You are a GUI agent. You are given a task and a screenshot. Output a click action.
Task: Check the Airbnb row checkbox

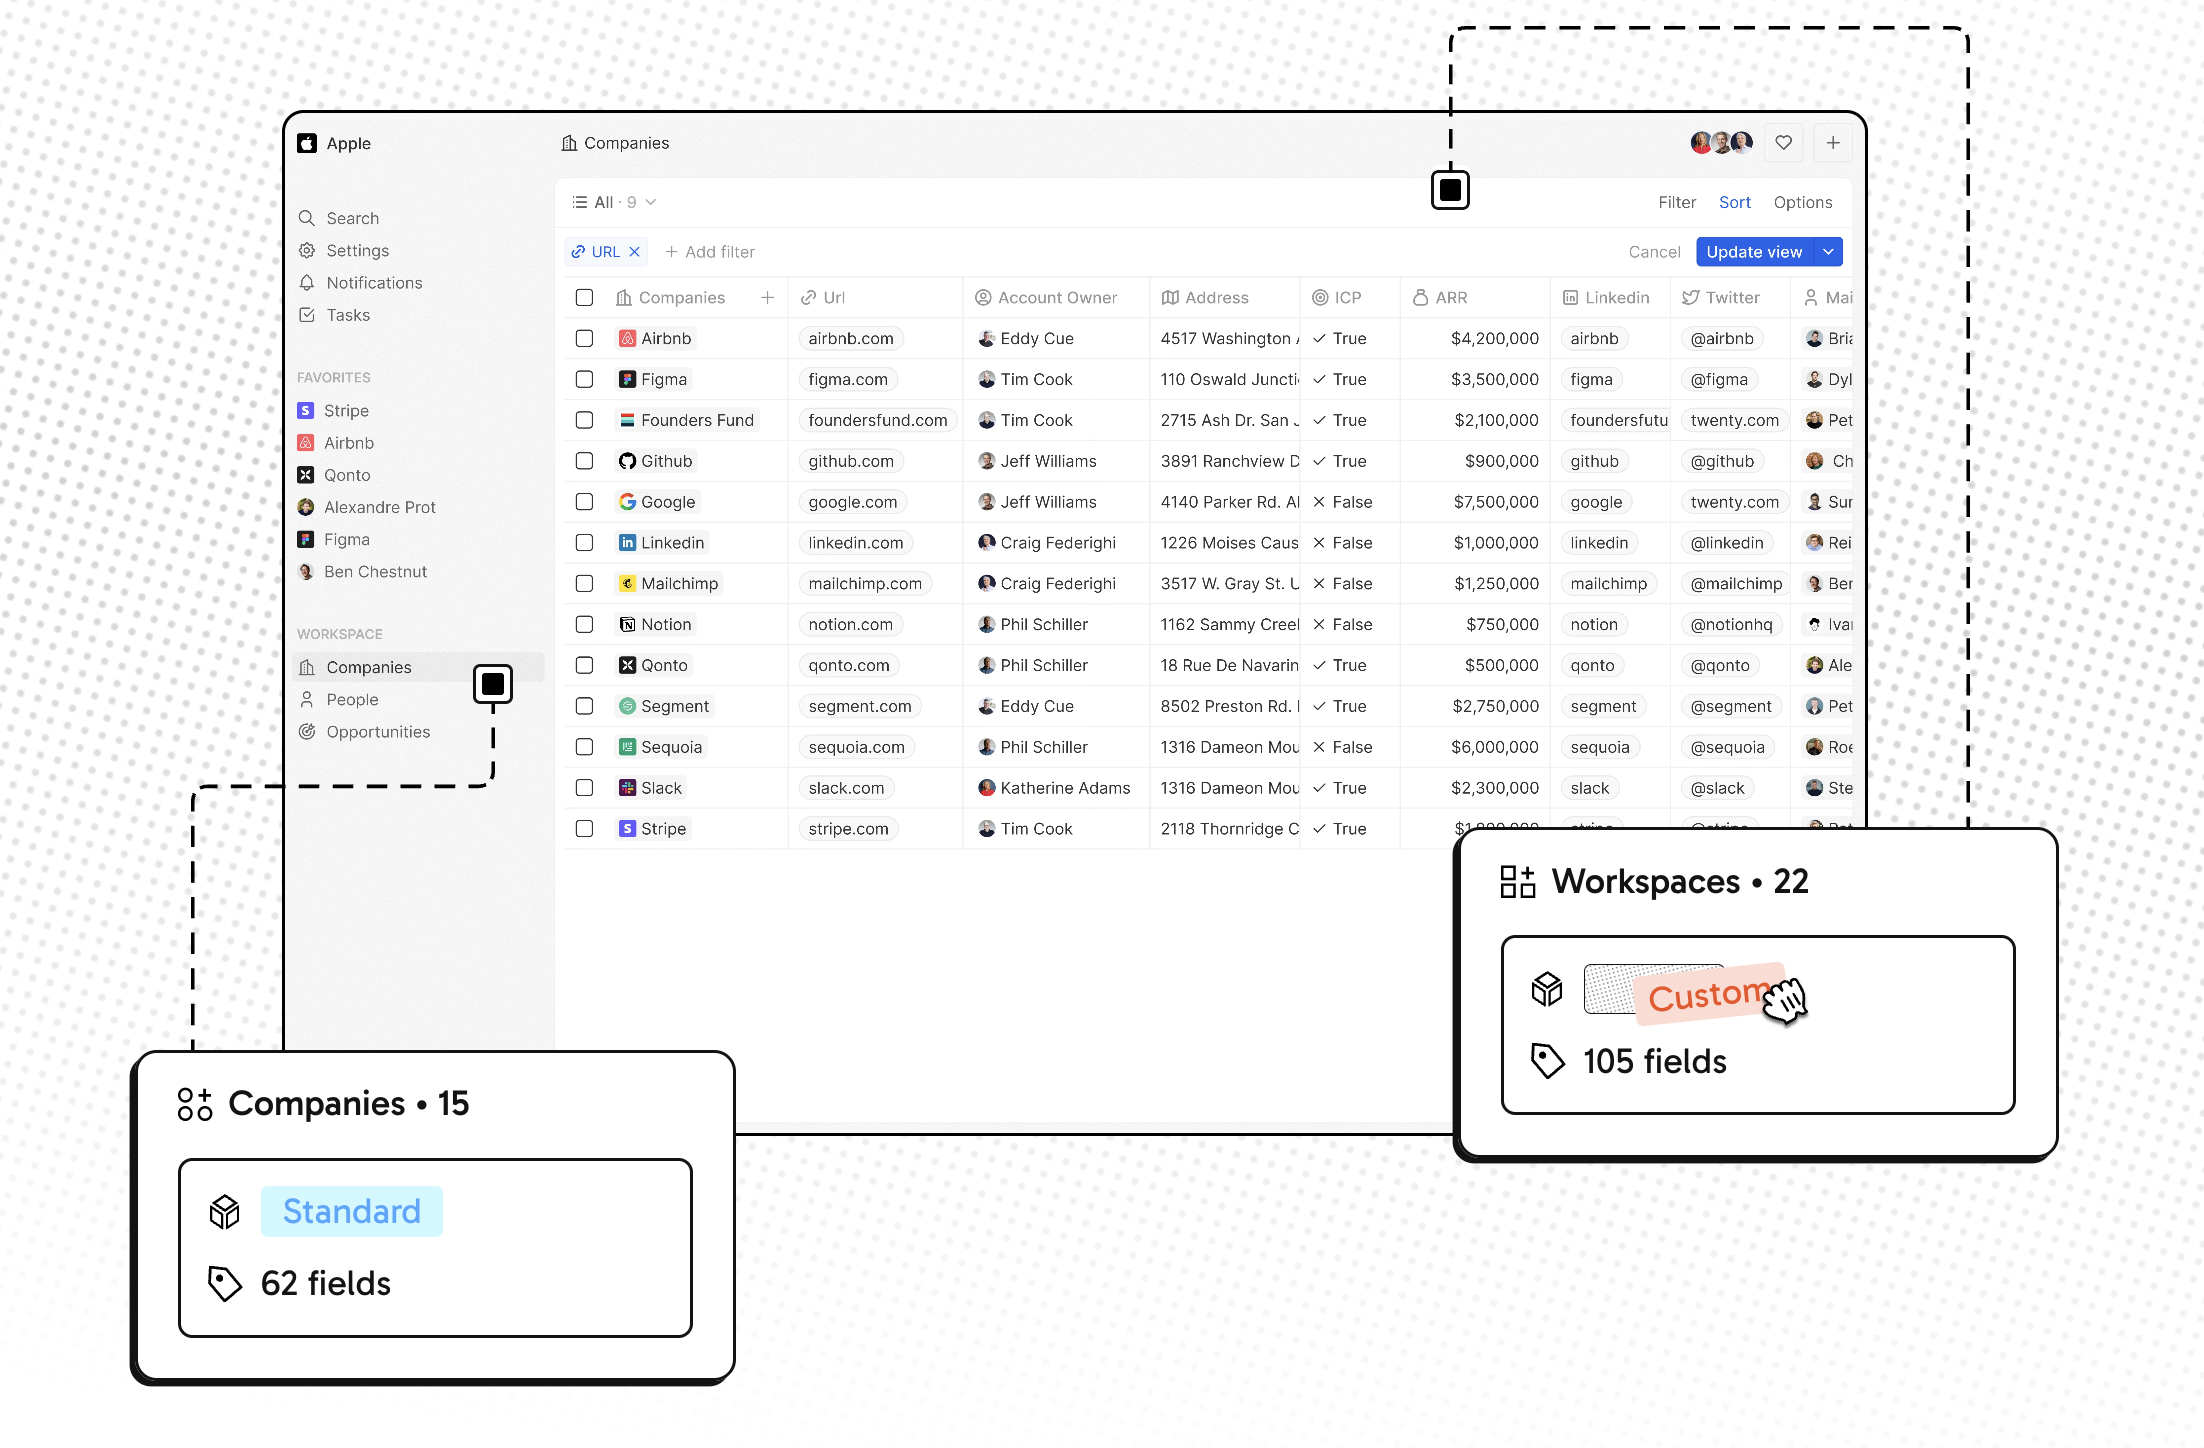pos(584,338)
